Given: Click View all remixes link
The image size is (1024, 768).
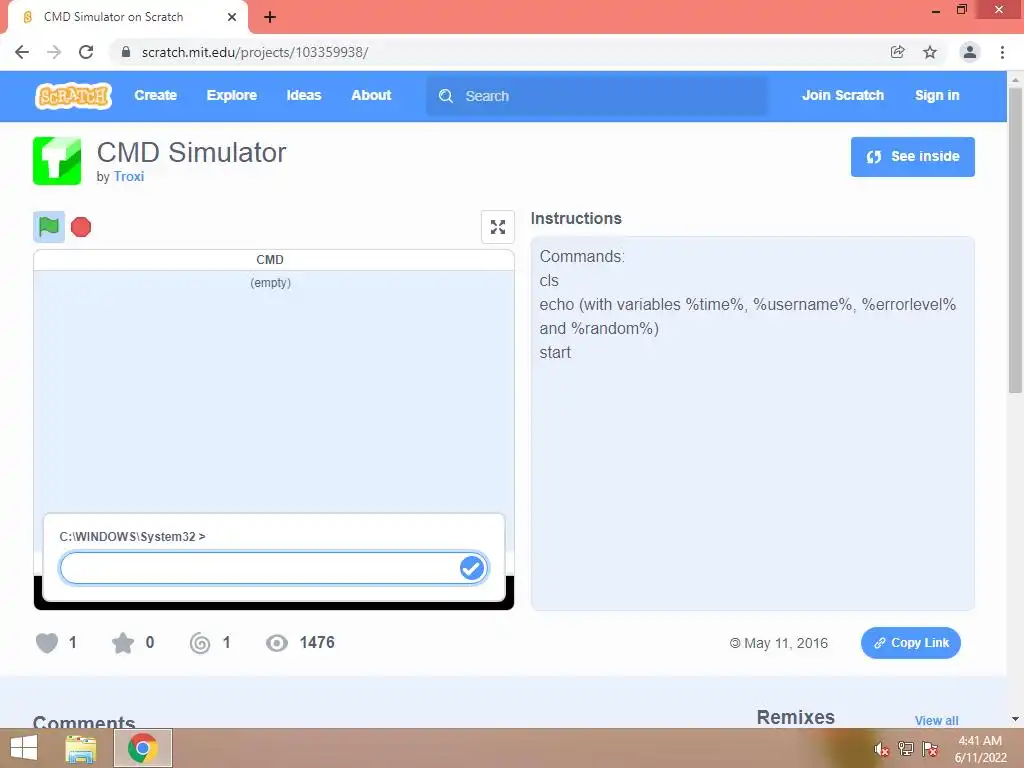Looking at the screenshot, I should pos(936,720).
